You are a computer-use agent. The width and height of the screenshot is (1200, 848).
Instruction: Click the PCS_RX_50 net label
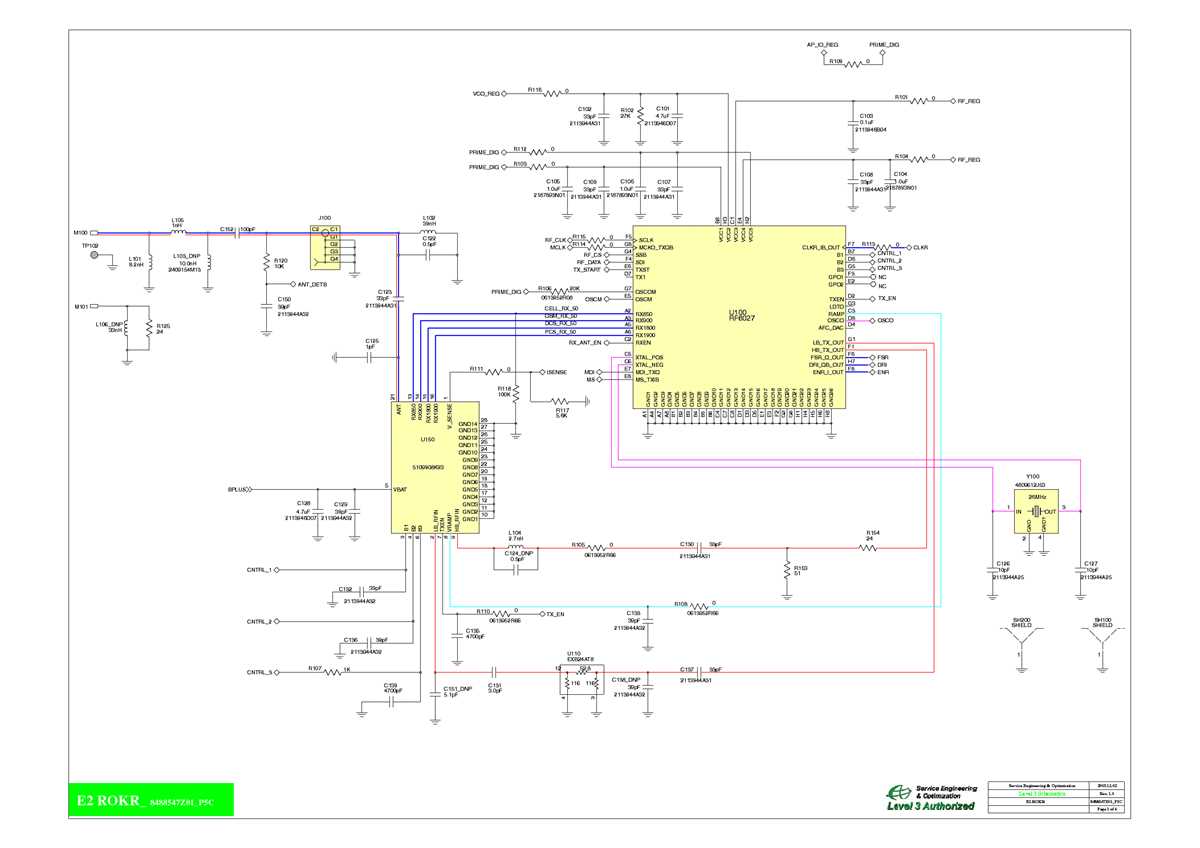[x=560, y=331]
